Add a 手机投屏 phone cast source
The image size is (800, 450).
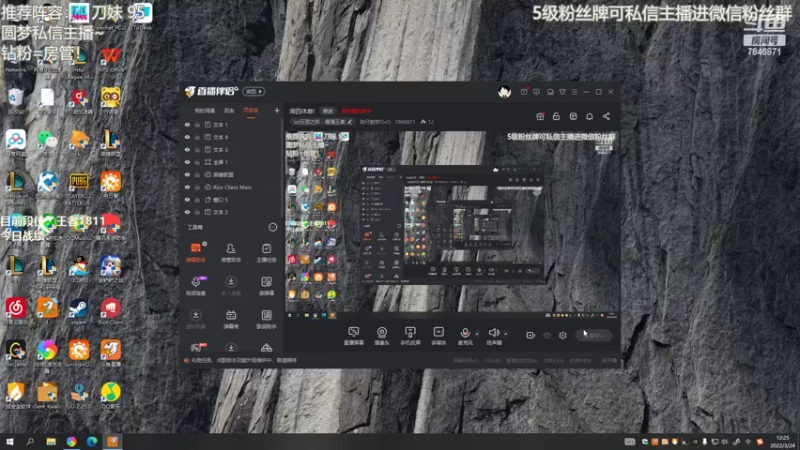click(410, 336)
